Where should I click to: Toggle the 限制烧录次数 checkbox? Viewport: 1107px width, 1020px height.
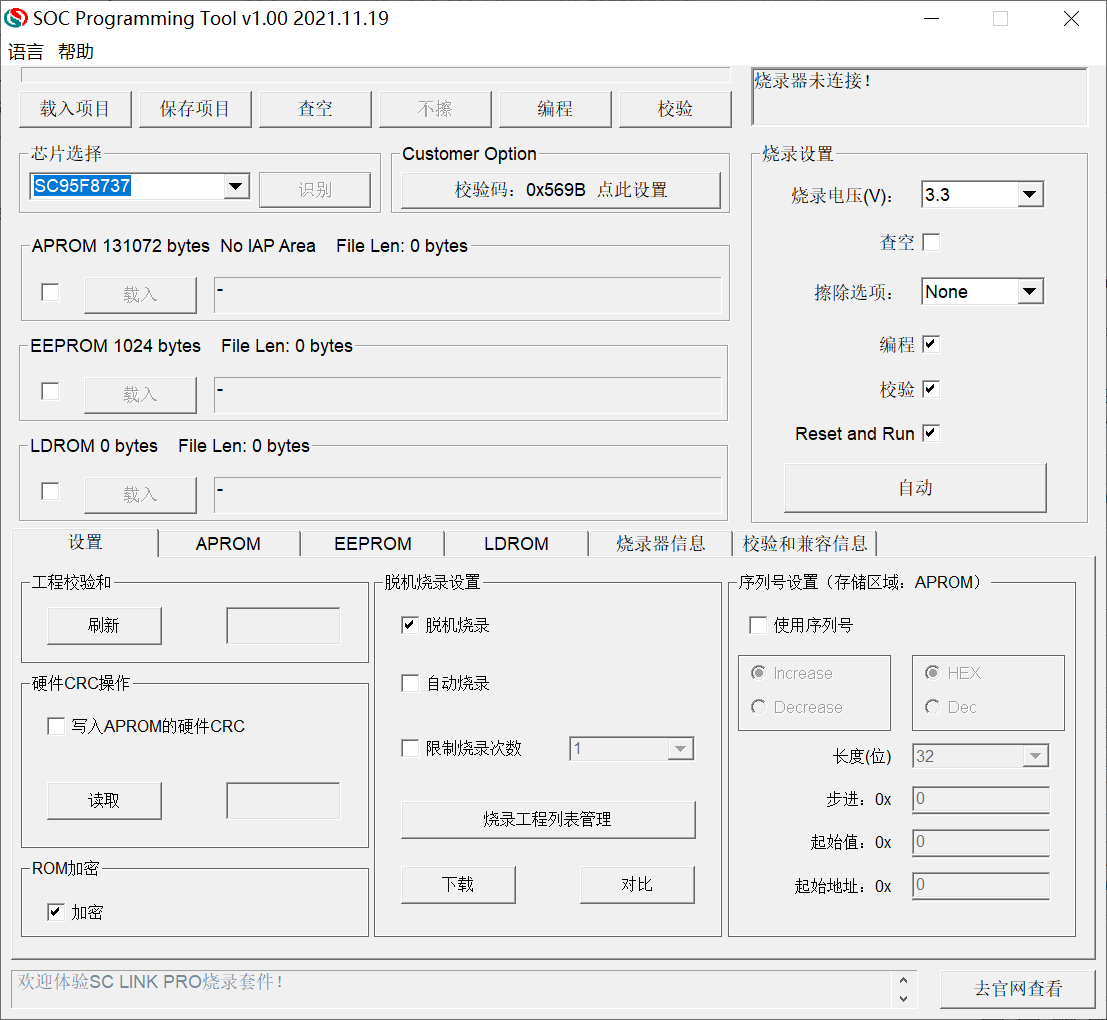tap(410, 748)
